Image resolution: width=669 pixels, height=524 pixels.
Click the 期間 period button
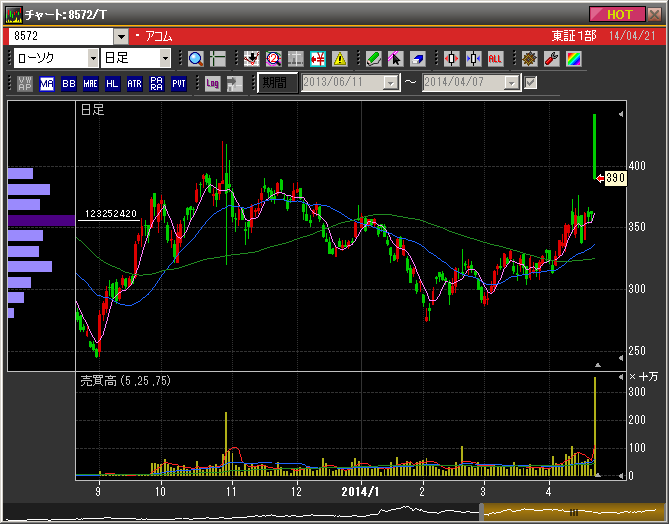point(275,83)
